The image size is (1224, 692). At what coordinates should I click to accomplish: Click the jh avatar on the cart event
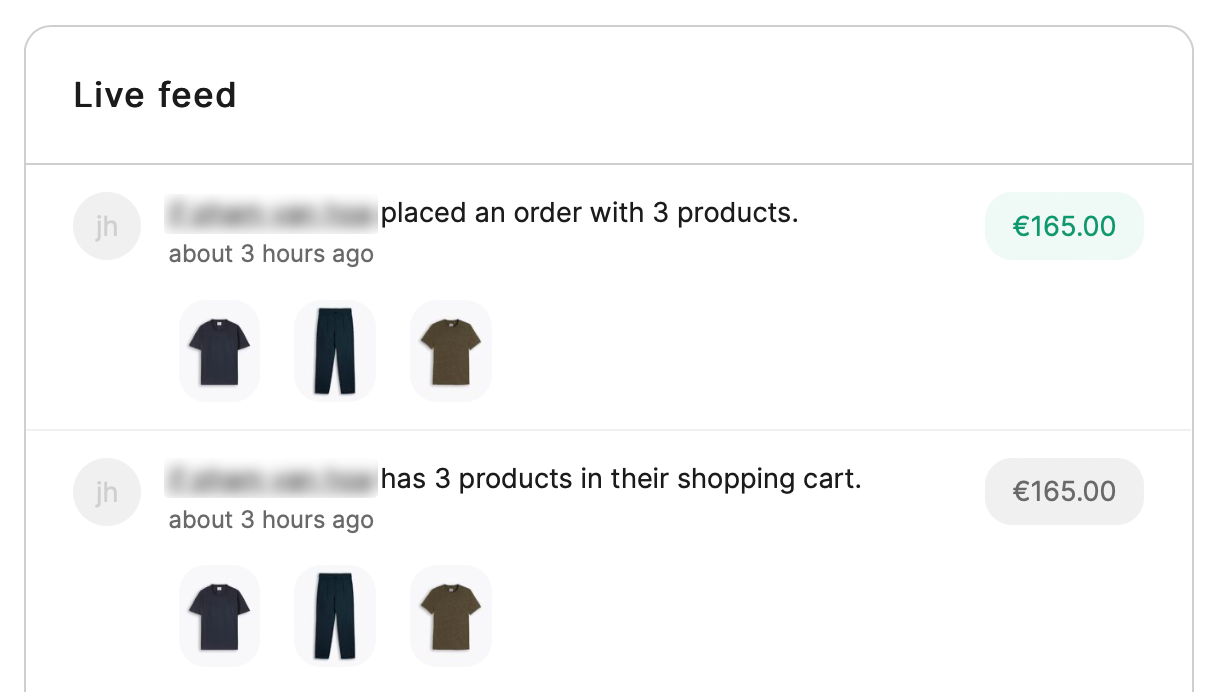107,492
